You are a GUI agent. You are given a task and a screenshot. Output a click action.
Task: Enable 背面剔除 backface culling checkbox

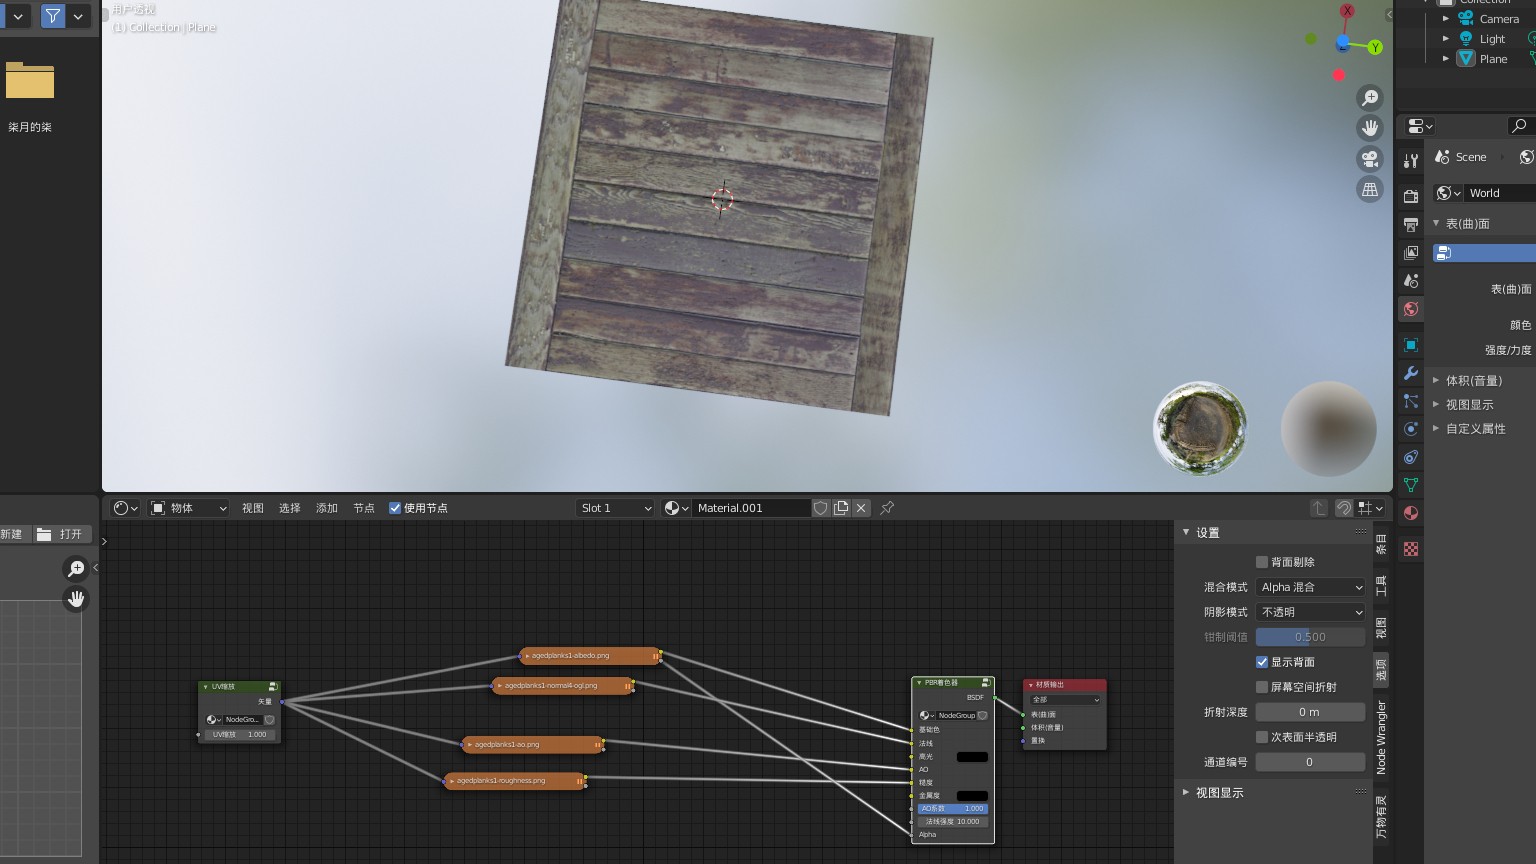point(1262,562)
